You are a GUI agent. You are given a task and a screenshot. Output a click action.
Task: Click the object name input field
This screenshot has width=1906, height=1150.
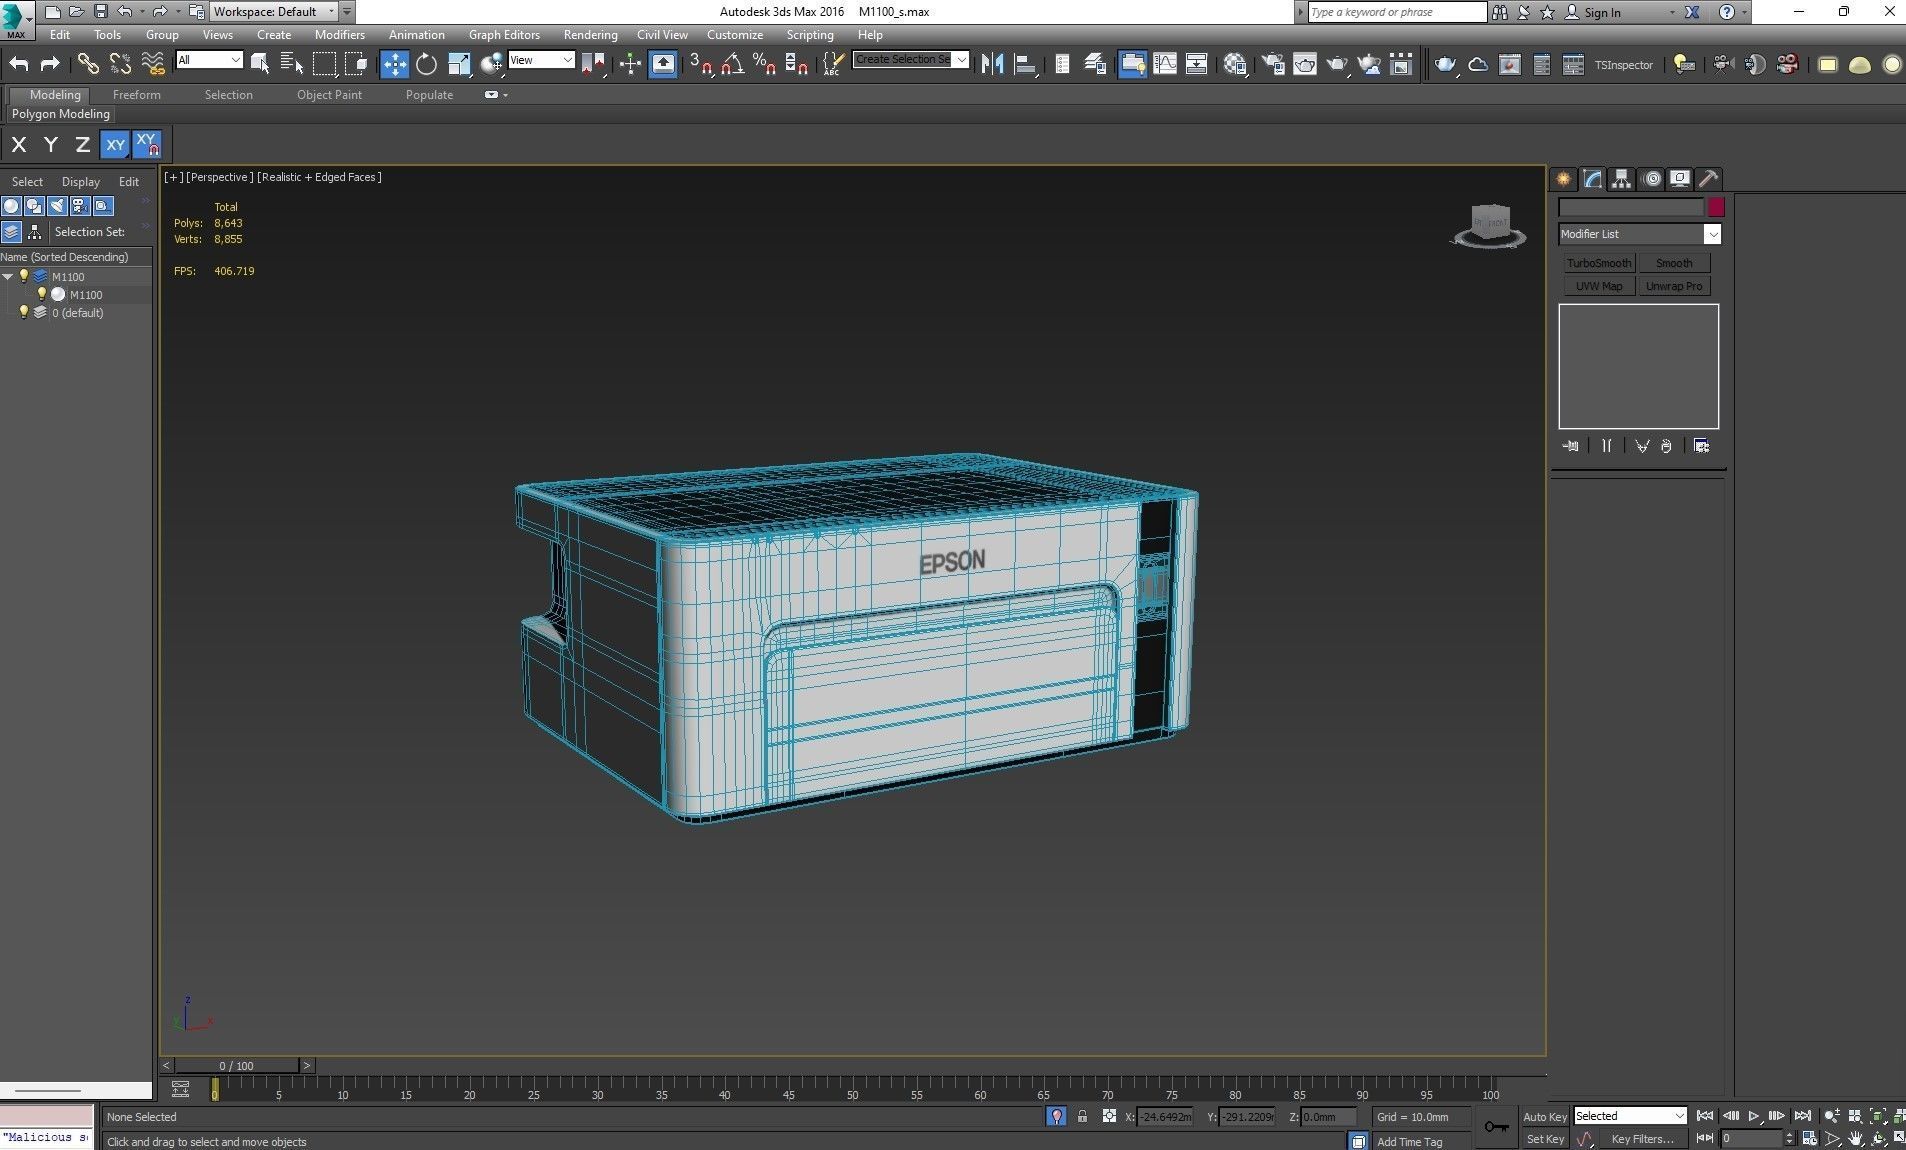[1631, 207]
